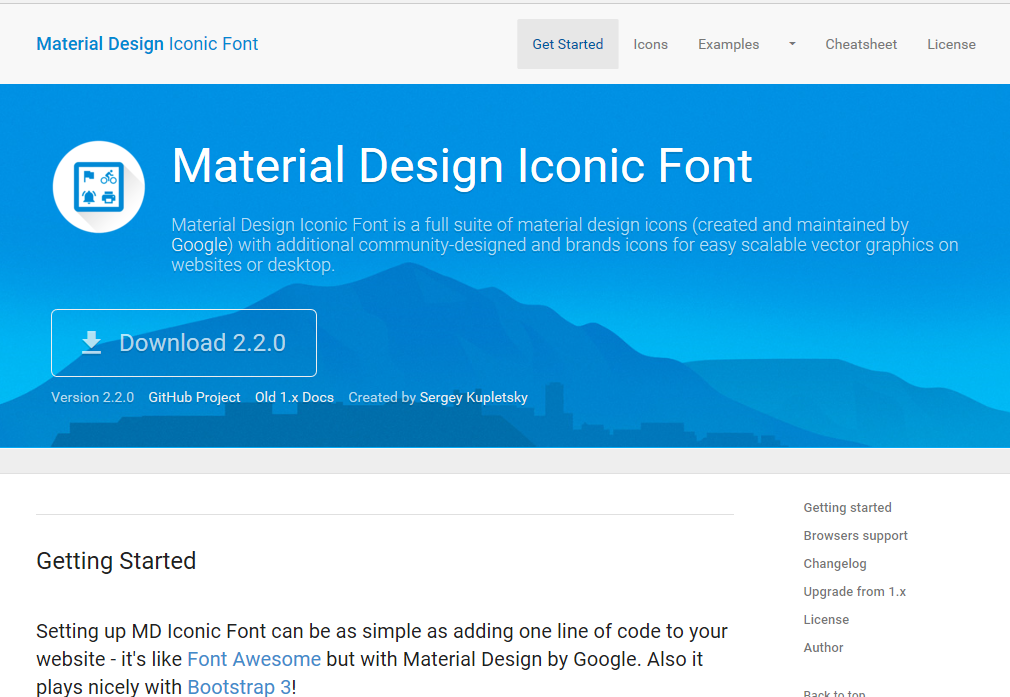
Task: Open License in the top navigation
Action: click(951, 44)
